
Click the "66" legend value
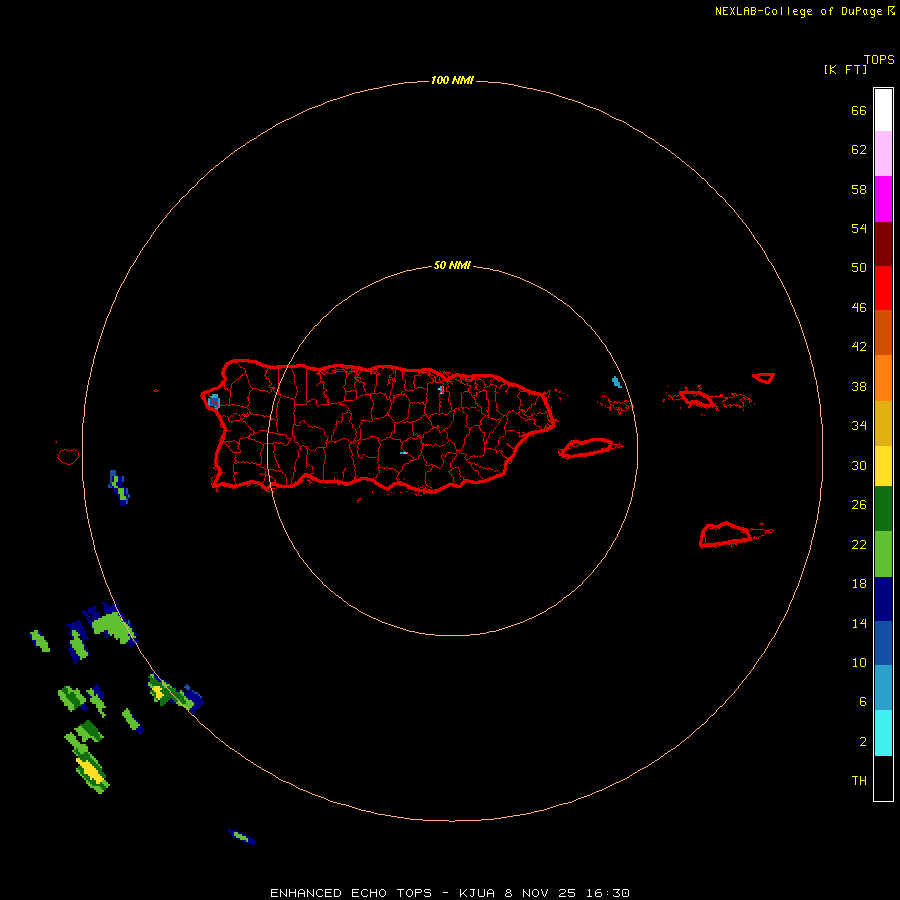pyautogui.click(x=859, y=111)
